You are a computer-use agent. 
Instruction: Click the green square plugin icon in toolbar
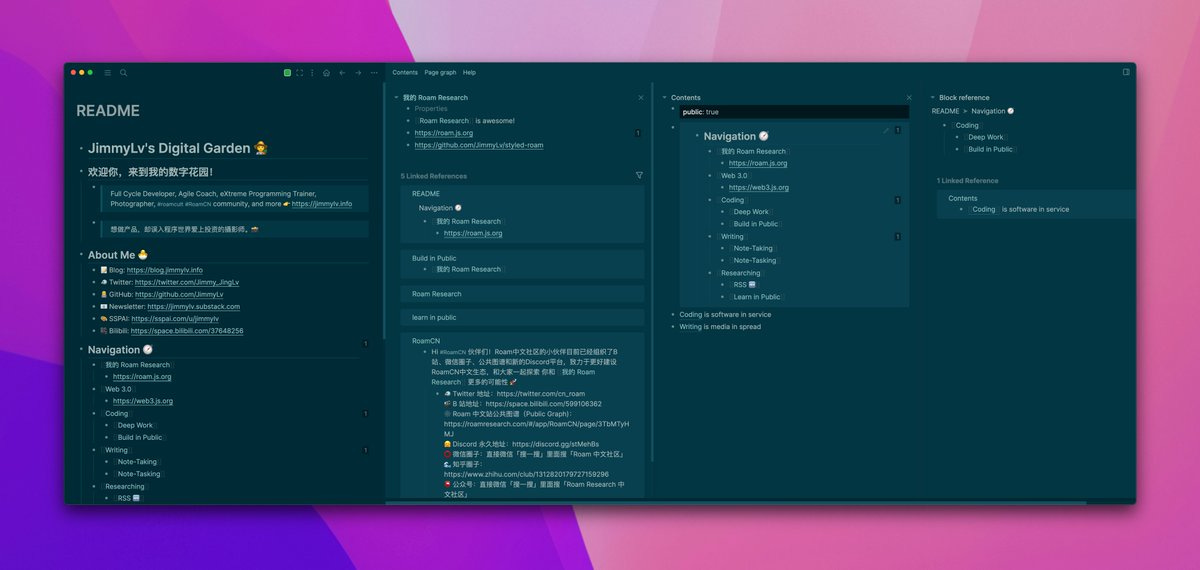pyautogui.click(x=287, y=73)
